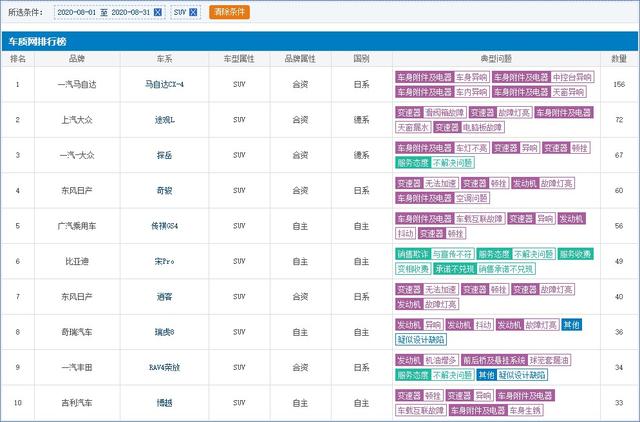
Task: Click the 品牌 column header
Action: [77, 59]
